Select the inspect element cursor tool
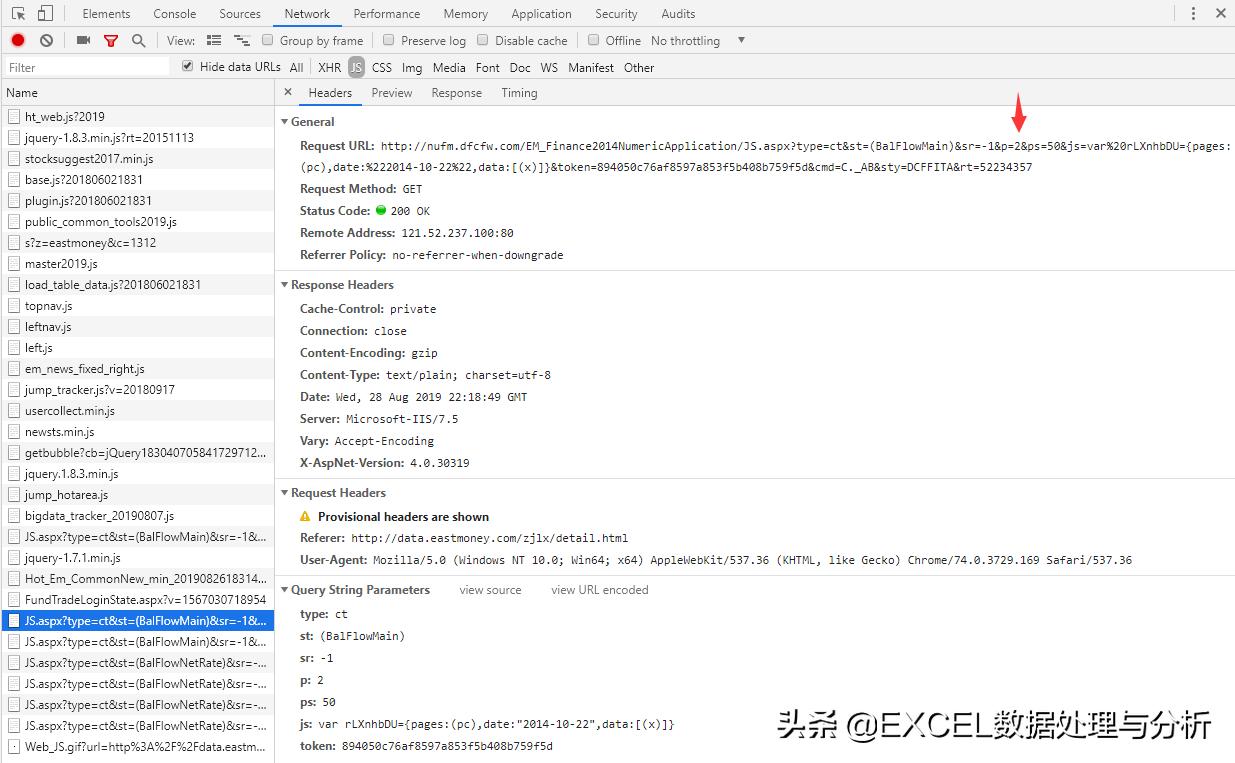Image resolution: width=1235 pixels, height=763 pixels. click(16, 13)
